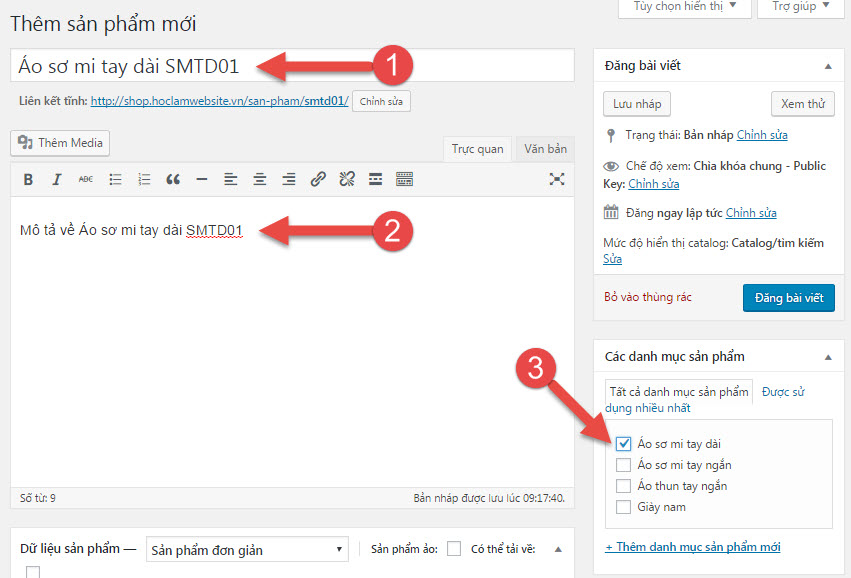This screenshot has width=851, height=578.
Task: Toggle strikethrough ABC formatting
Action: point(86,179)
